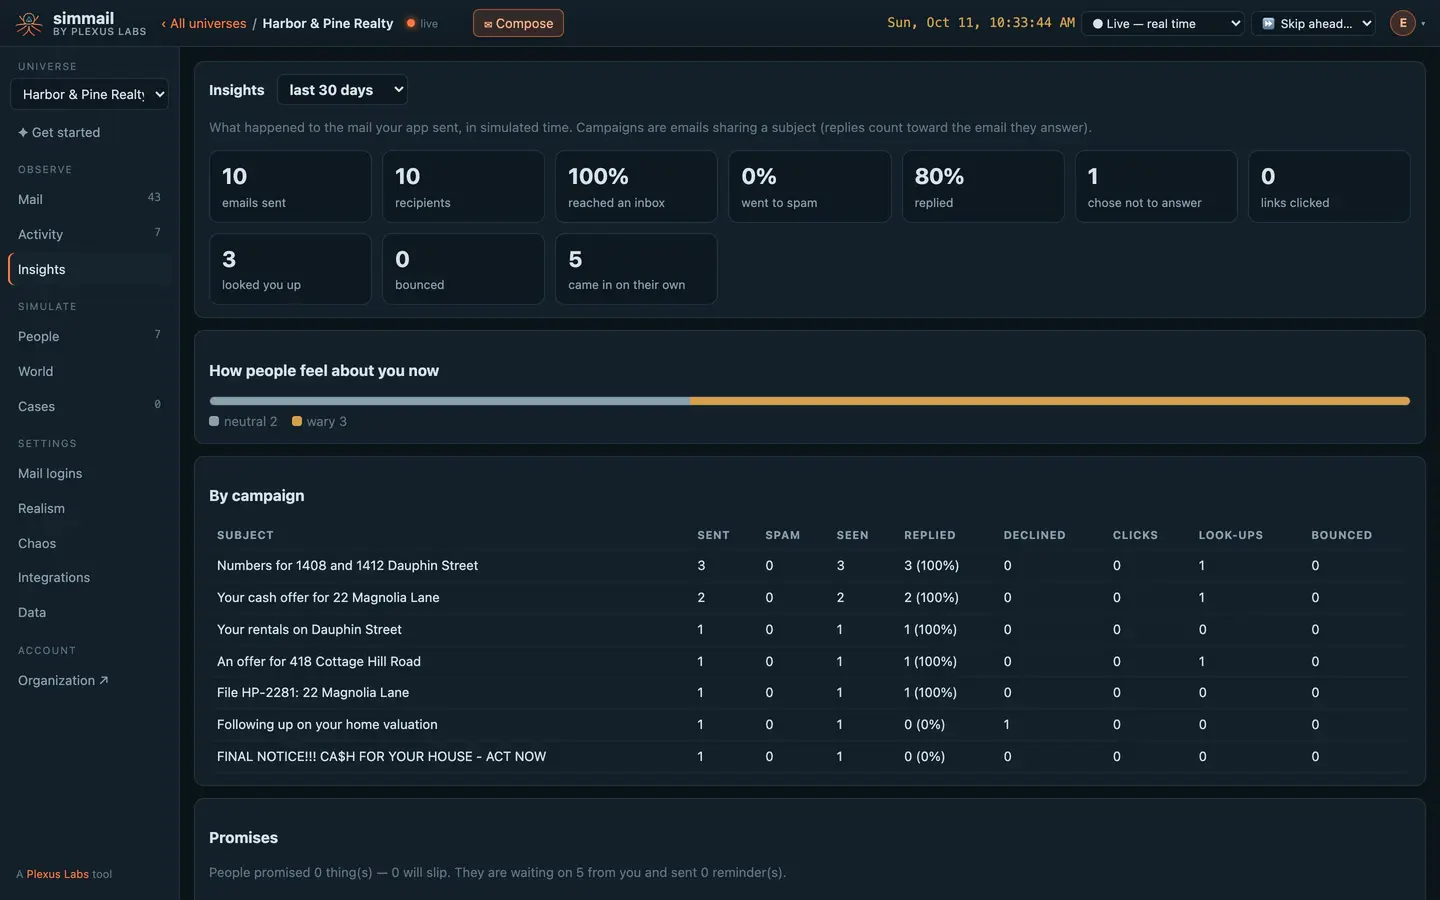
Task: Click 'Your cash offer for 22 Magnolia Lane'
Action: click(x=328, y=598)
